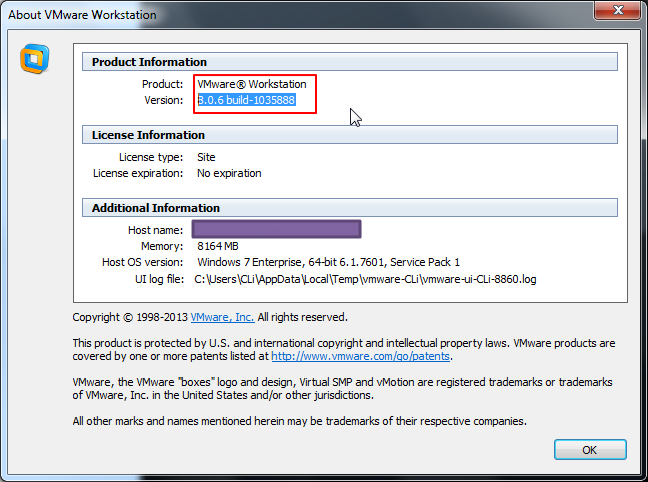The image size is (648, 482).
Task: Click the Product Information section header
Action: point(350,62)
